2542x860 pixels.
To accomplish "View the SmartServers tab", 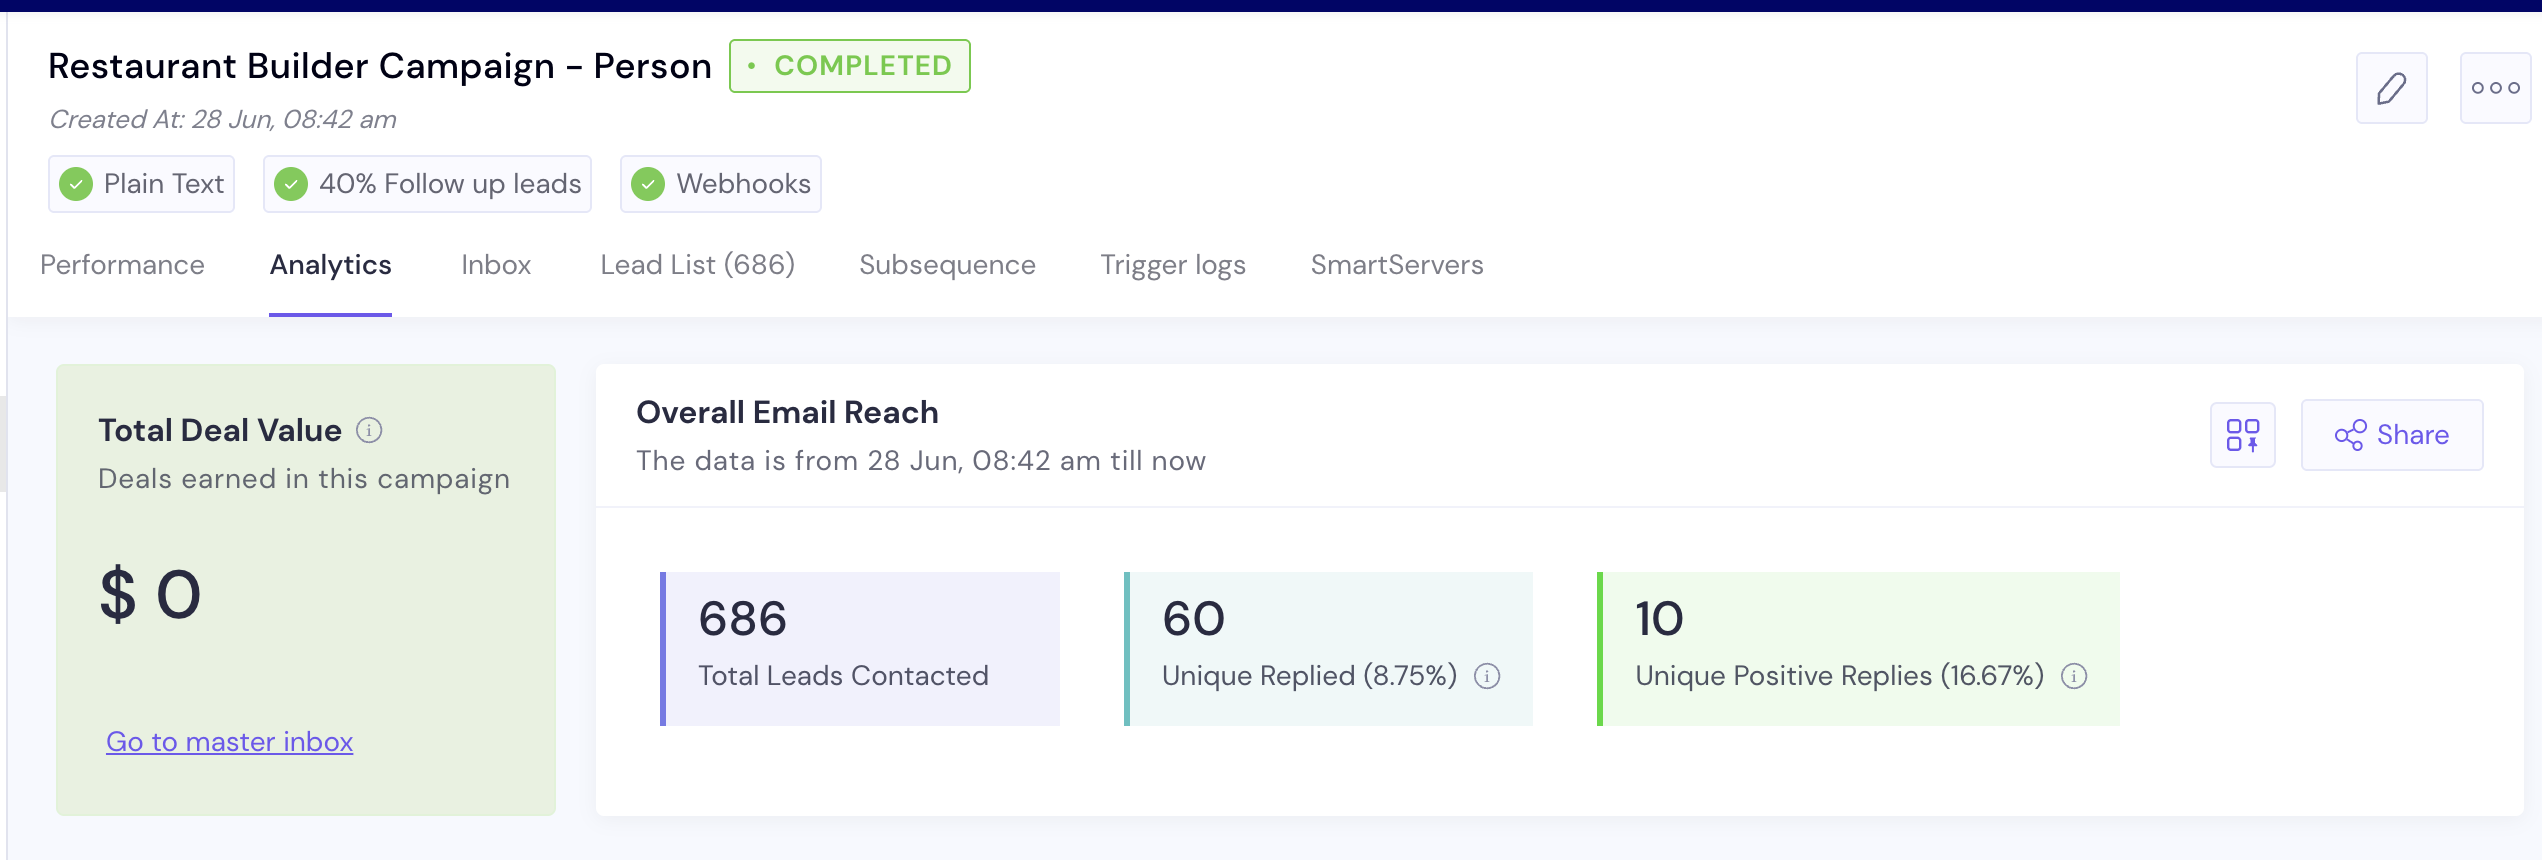I will (1397, 265).
